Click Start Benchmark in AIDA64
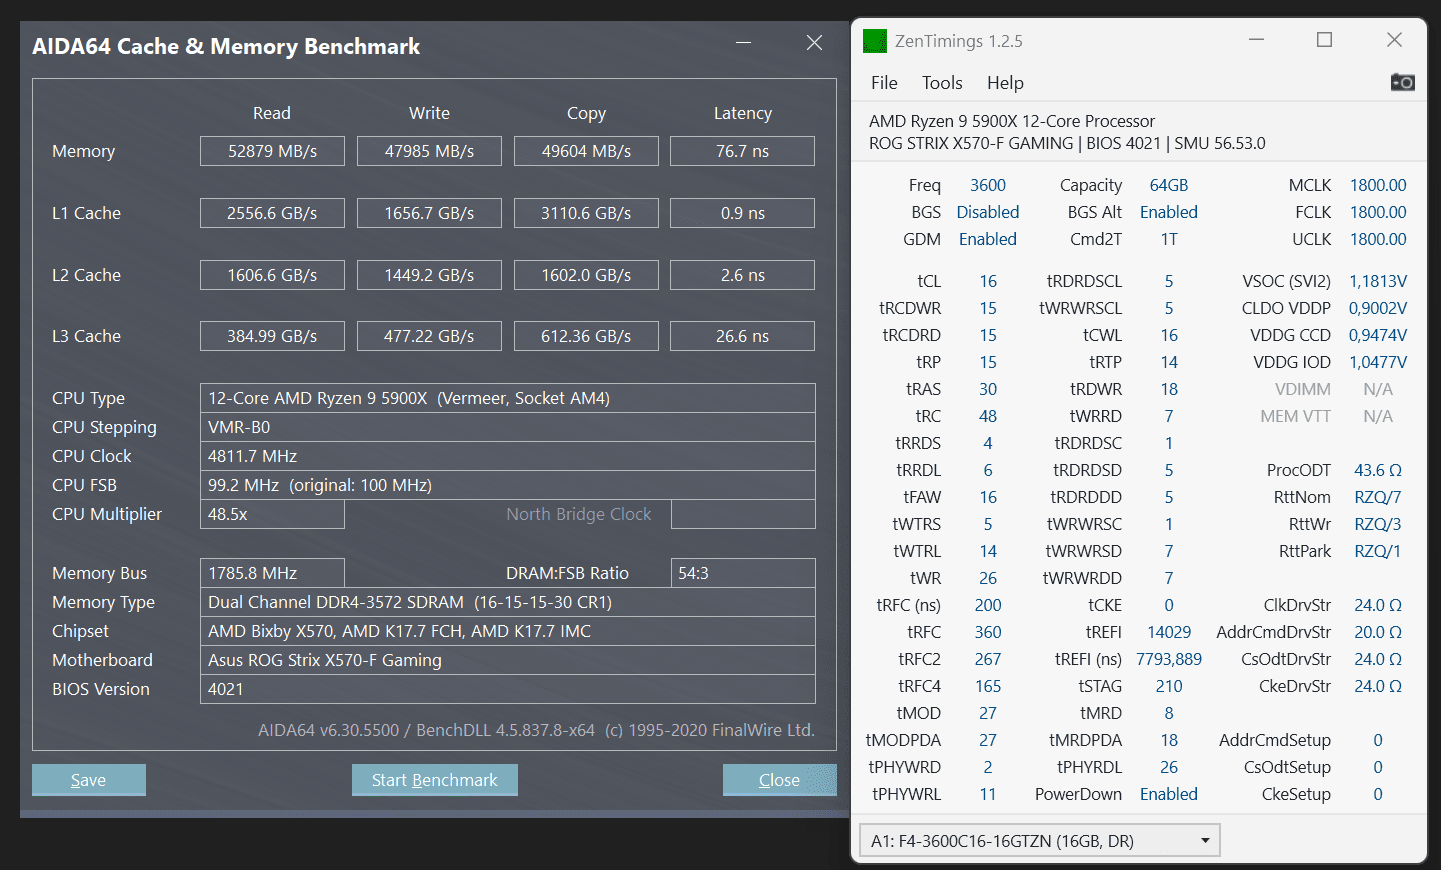Image resolution: width=1441 pixels, height=870 pixels. [435, 780]
